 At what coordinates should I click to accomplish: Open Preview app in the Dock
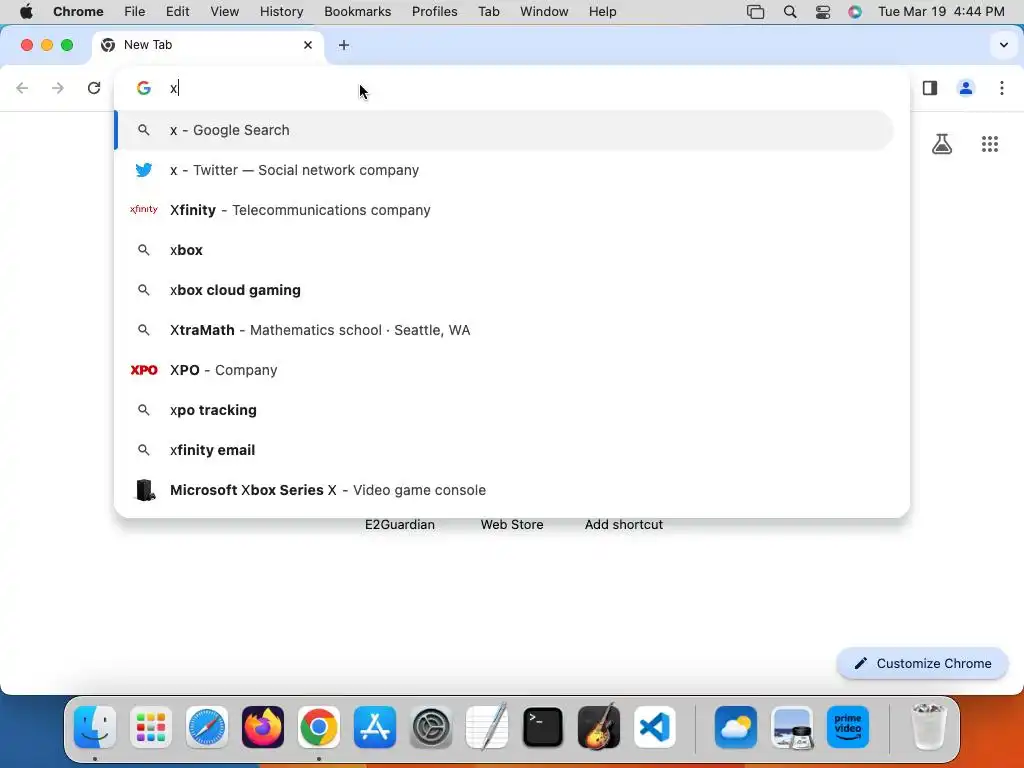click(x=792, y=726)
